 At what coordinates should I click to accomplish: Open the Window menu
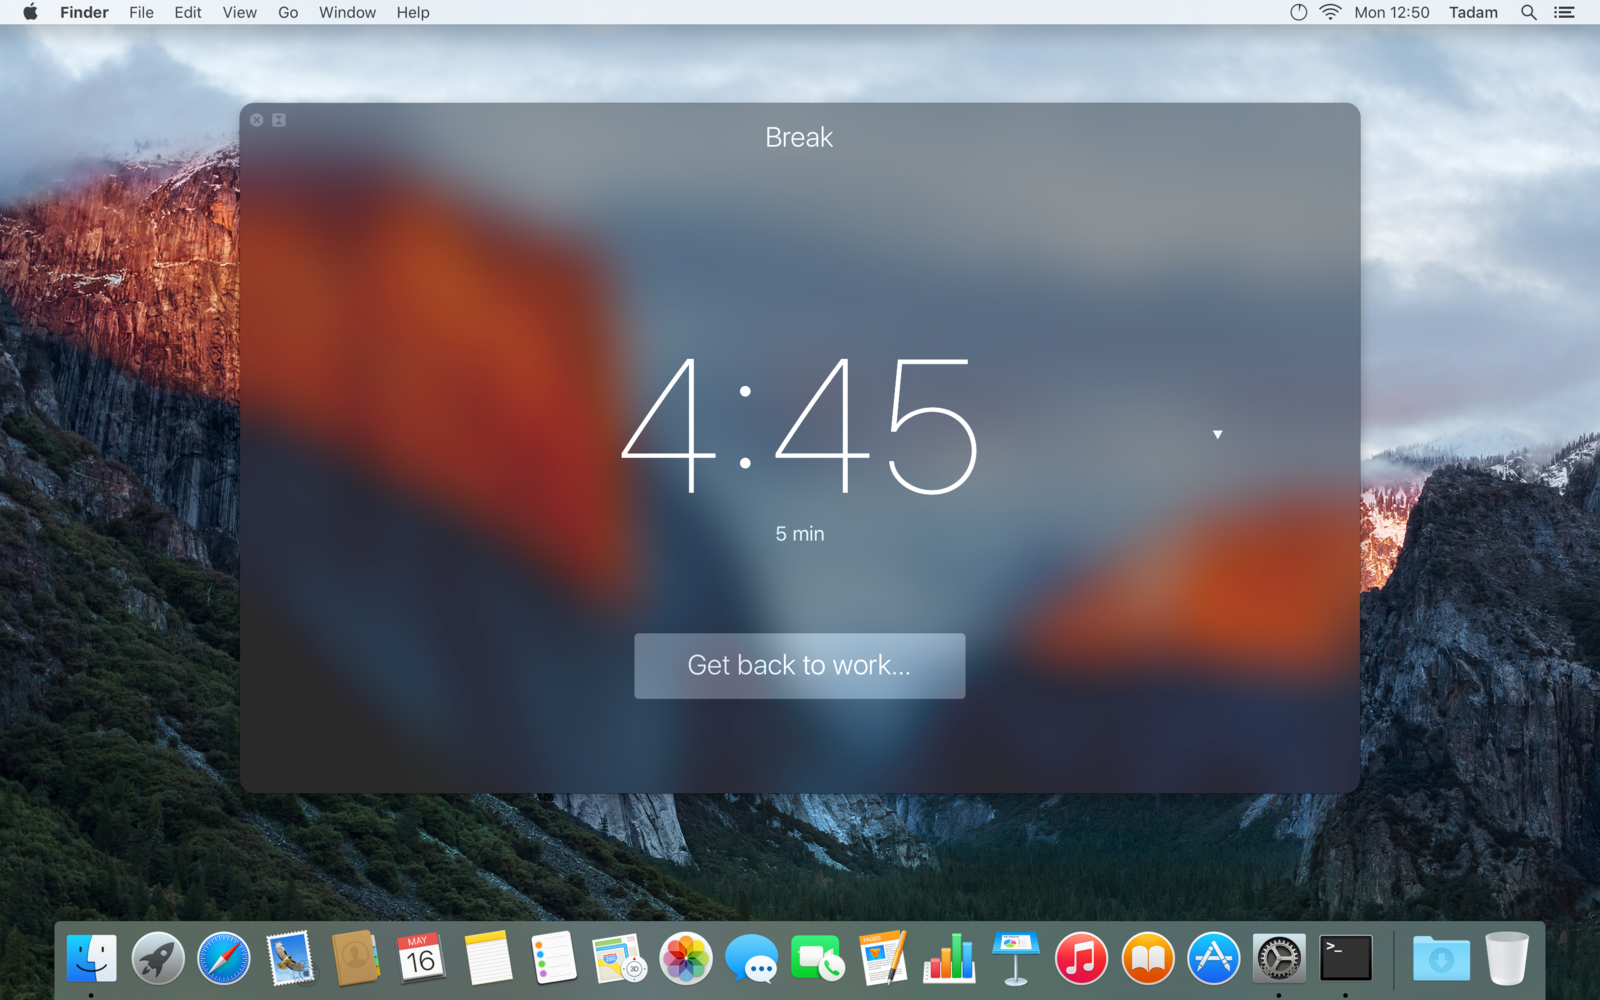click(x=347, y=12)
